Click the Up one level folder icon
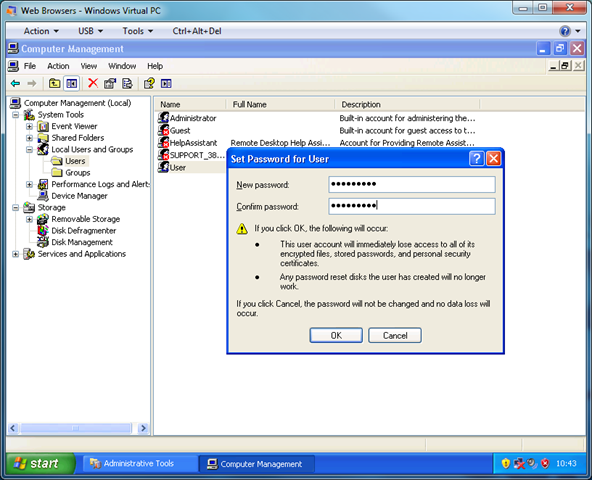Image resolution: width=592 pixels, height=480 pixels. click(x=54, y=83)
